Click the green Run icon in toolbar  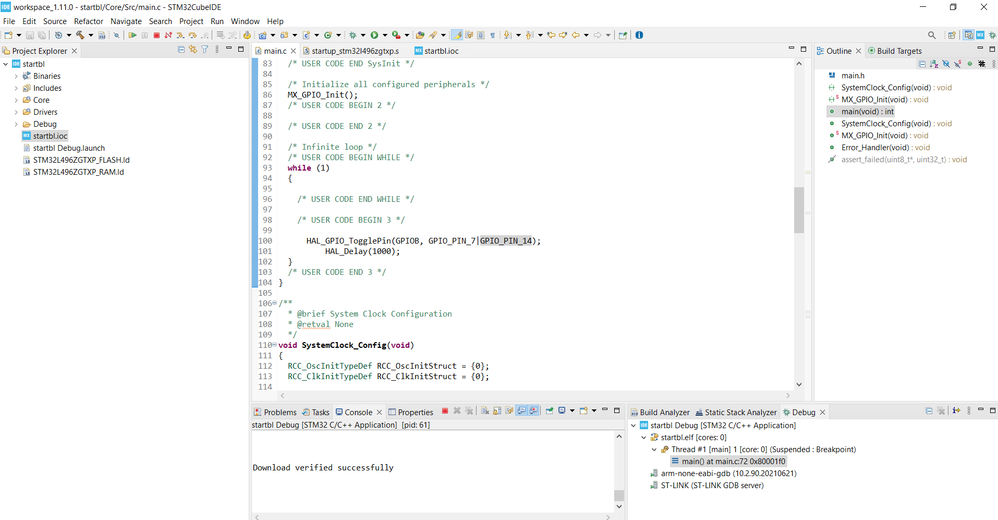(x=374, y=35)
